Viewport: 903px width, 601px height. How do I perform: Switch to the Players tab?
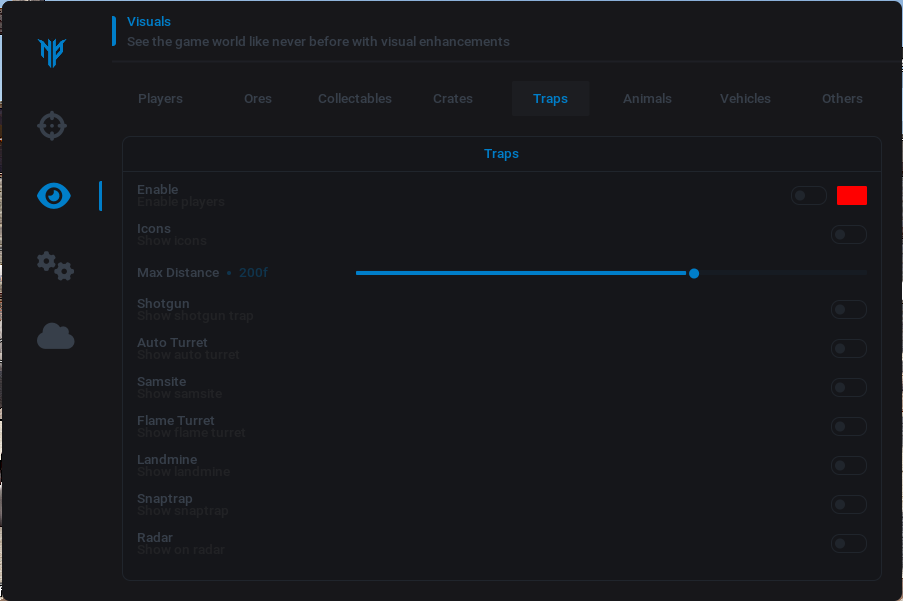(x=160, y=99)
